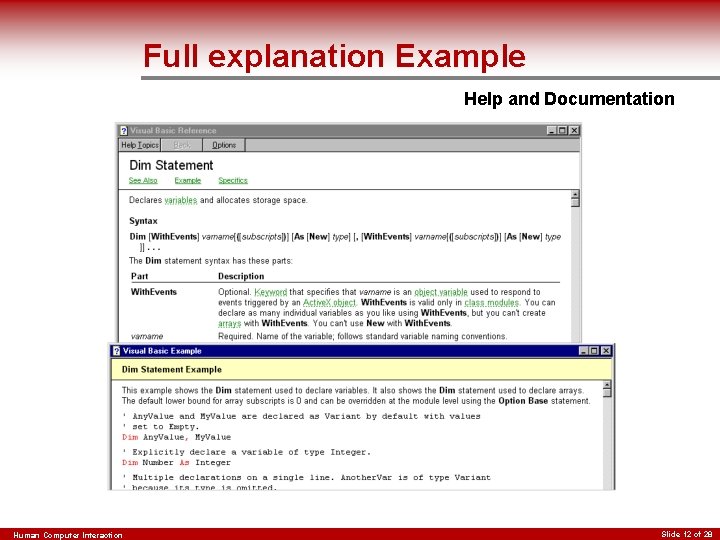Click the 'Part' column header
This screenshot has height=540, width=720.
click(140, 276)
